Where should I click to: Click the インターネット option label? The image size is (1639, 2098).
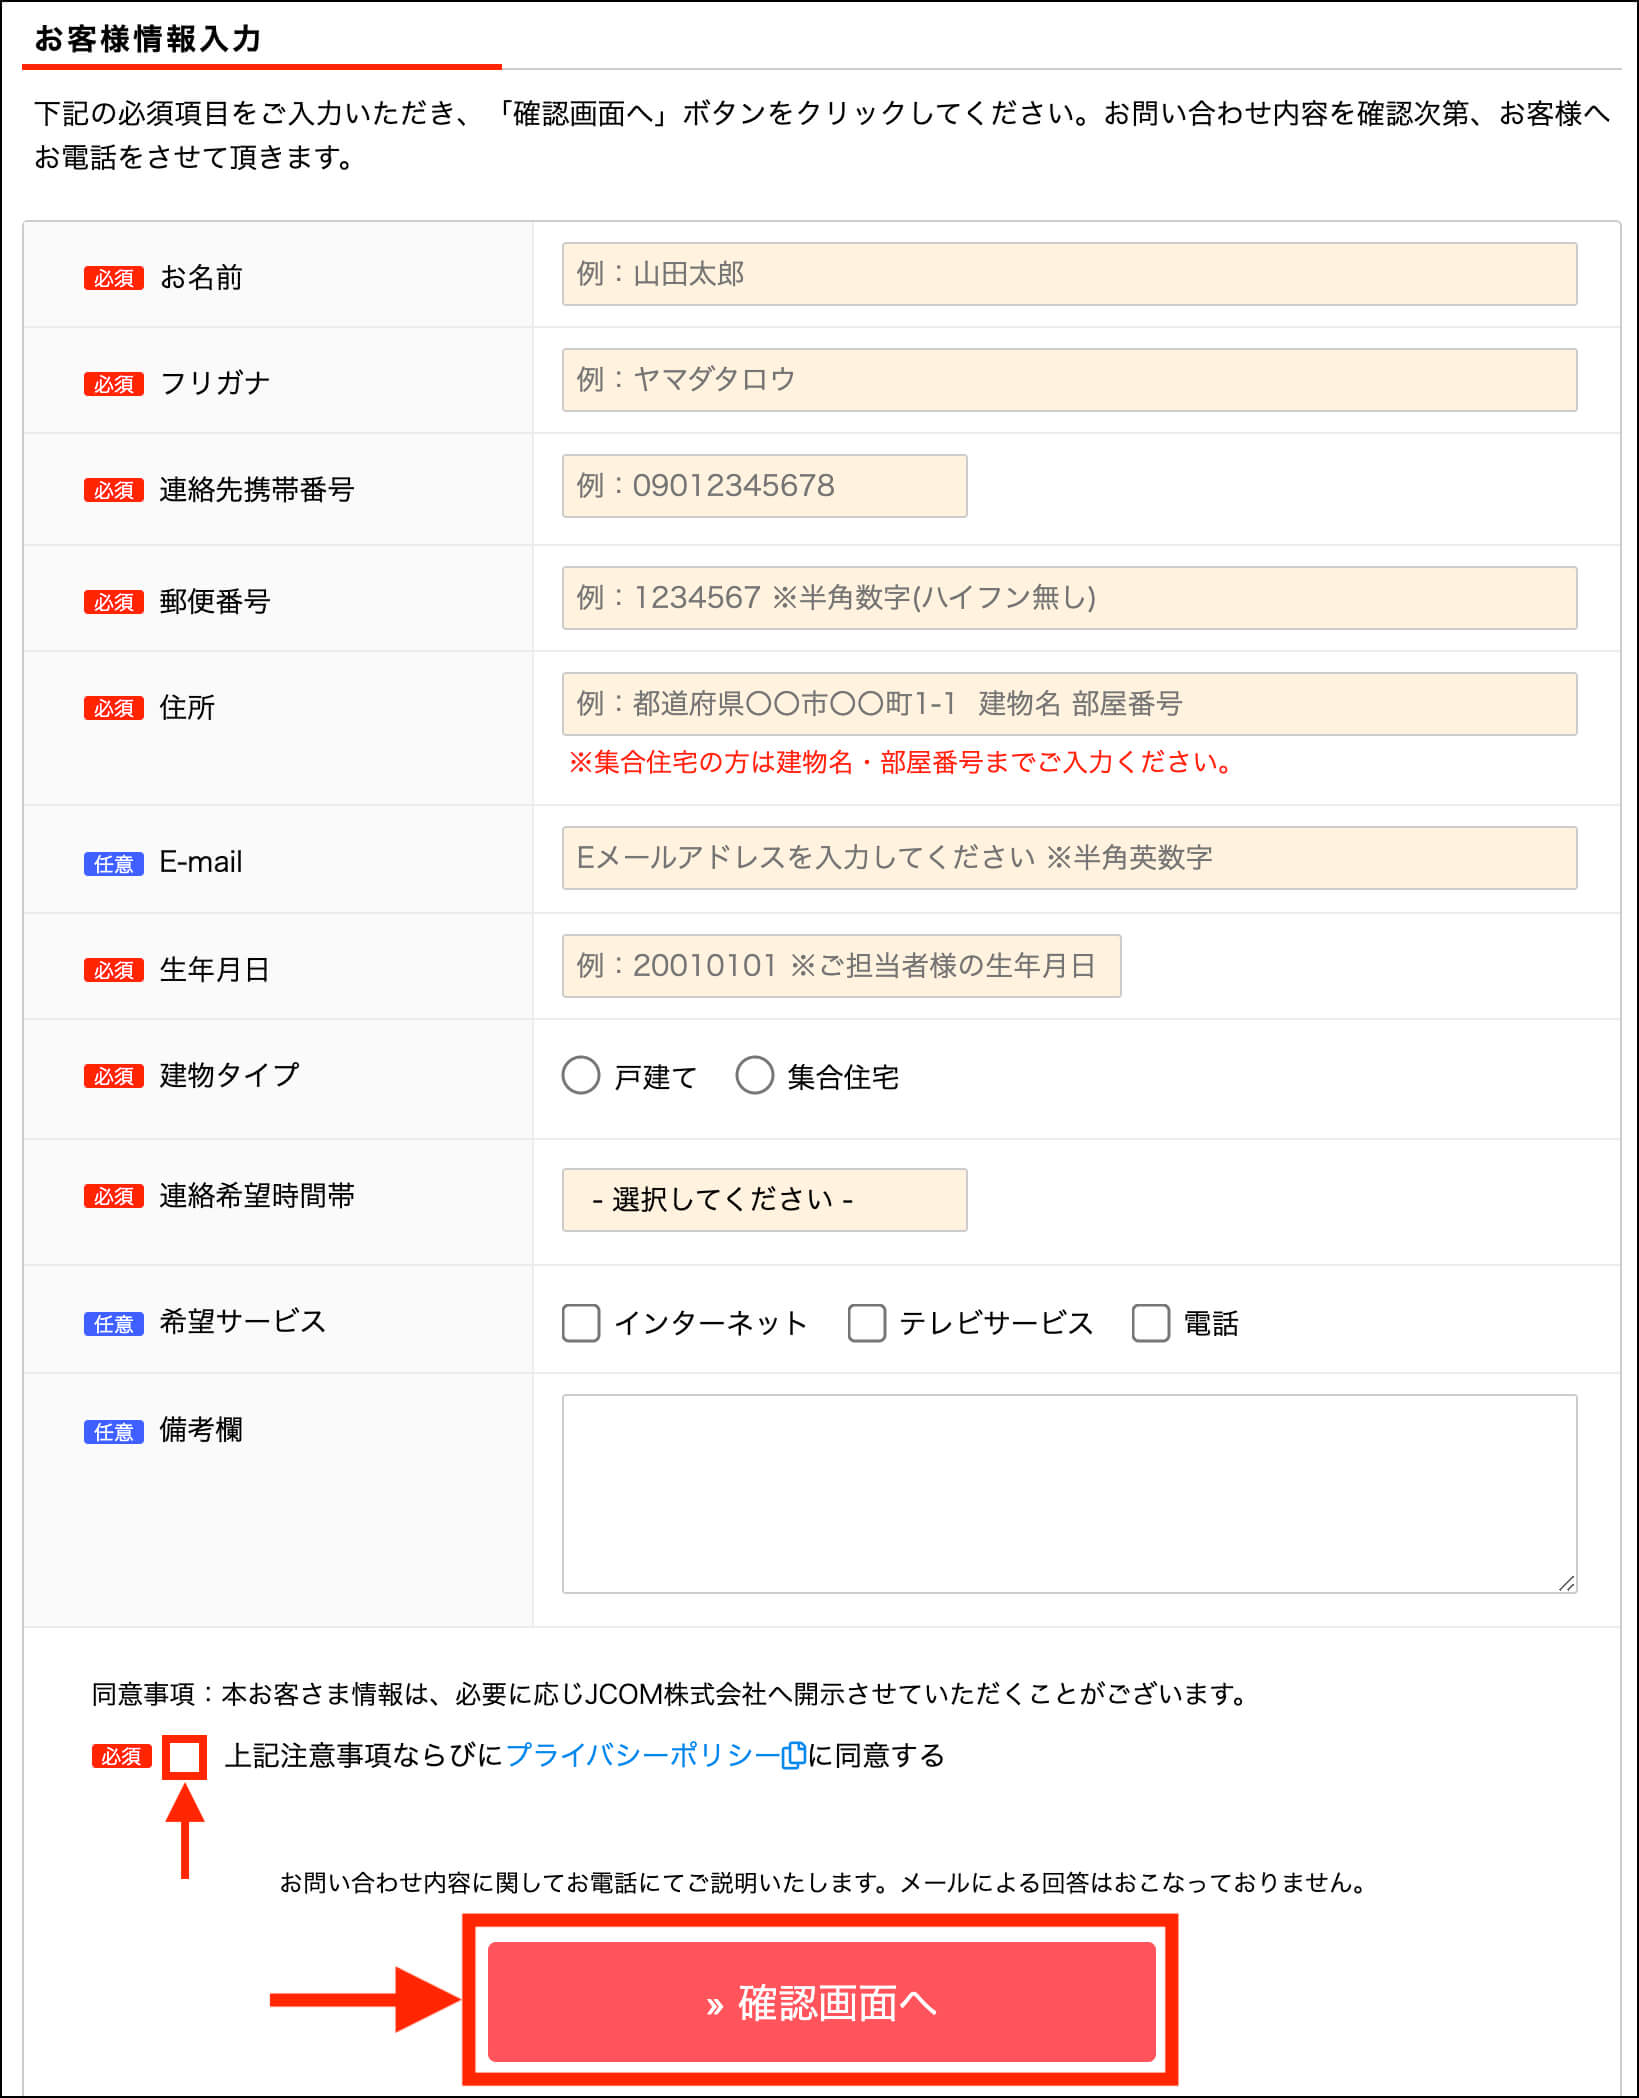pos(710,1323)
